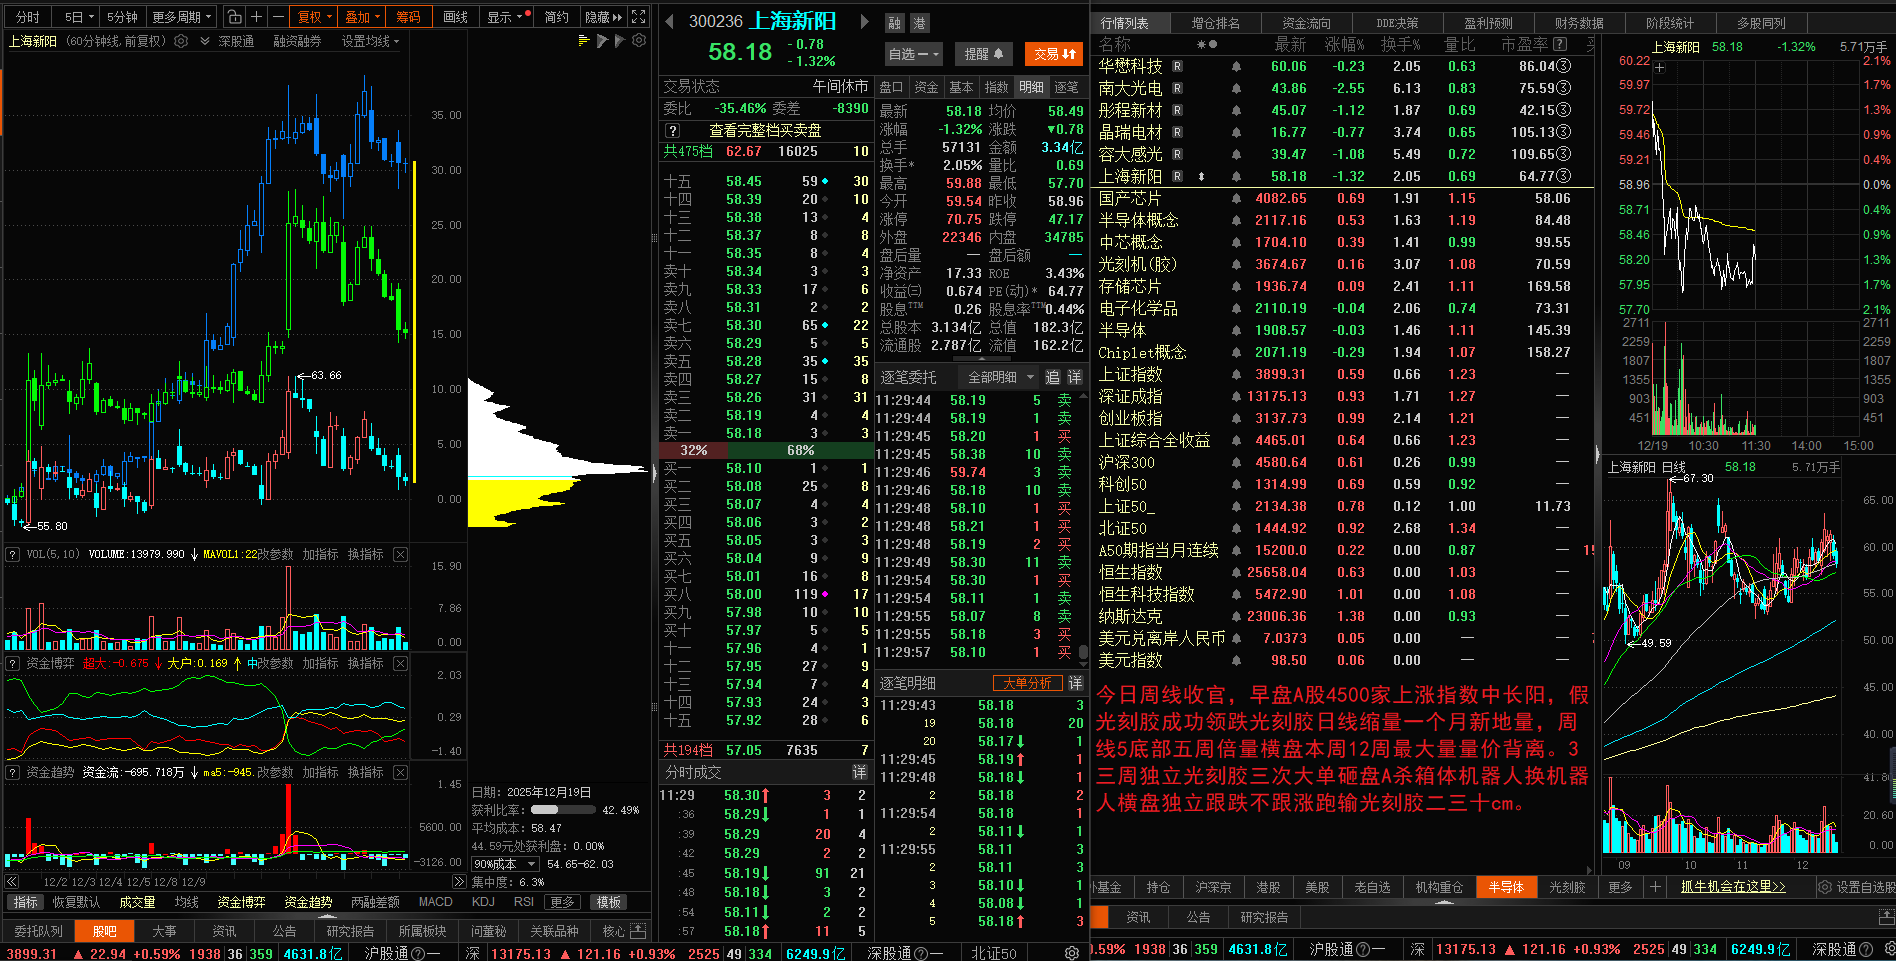Close the VOL indicator subpanel
Image resolution: width=1896 pixels, height=961 pixels.
click(x=400, y=554)
